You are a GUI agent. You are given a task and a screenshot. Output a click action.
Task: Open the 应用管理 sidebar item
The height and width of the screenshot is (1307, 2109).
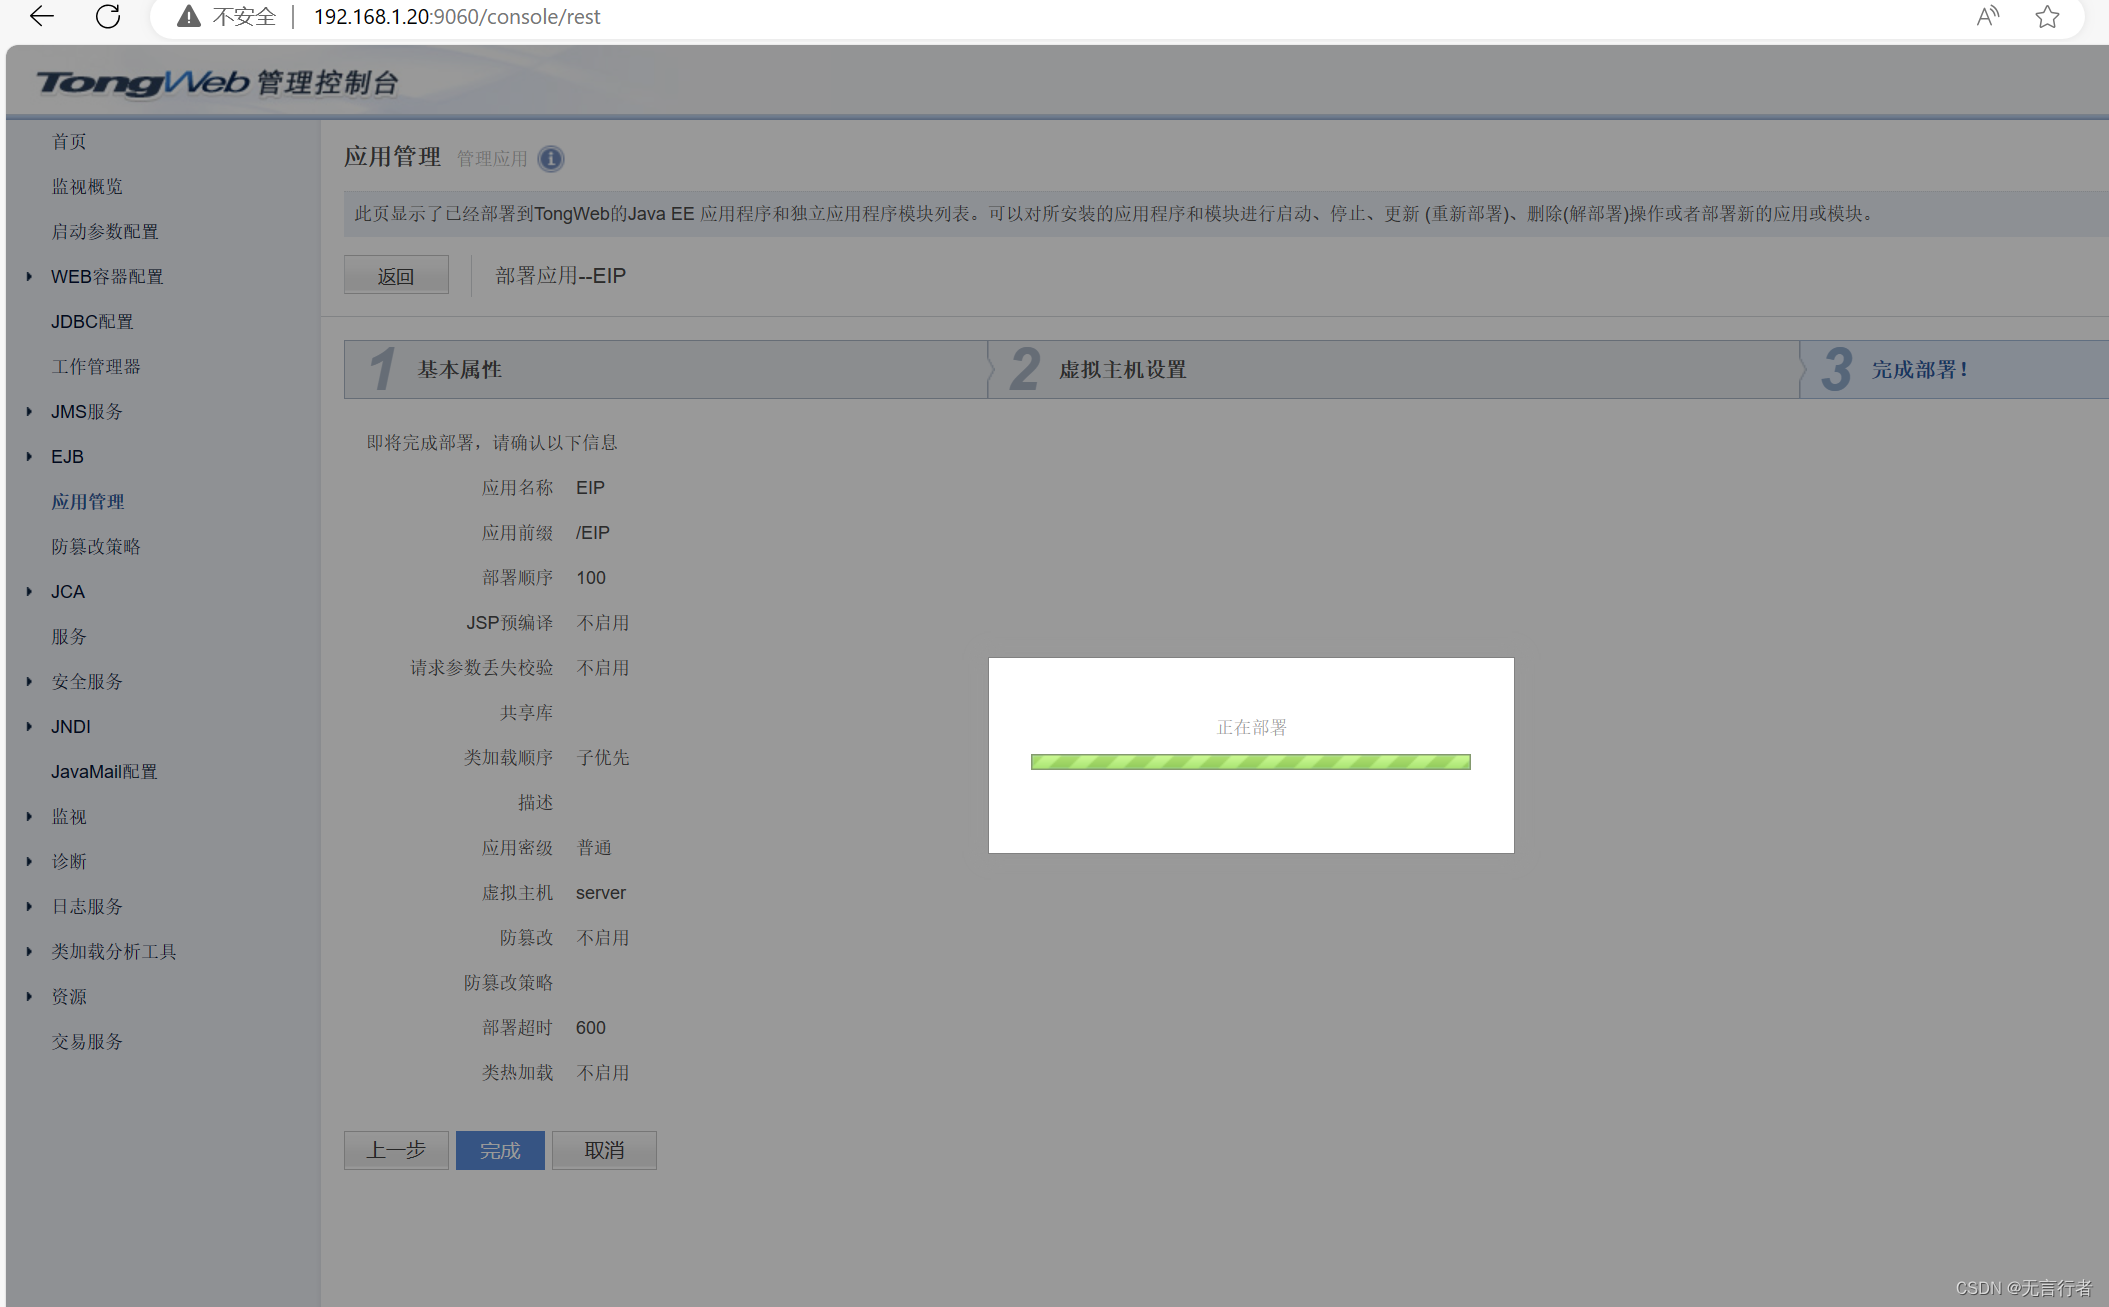point(88,501)
